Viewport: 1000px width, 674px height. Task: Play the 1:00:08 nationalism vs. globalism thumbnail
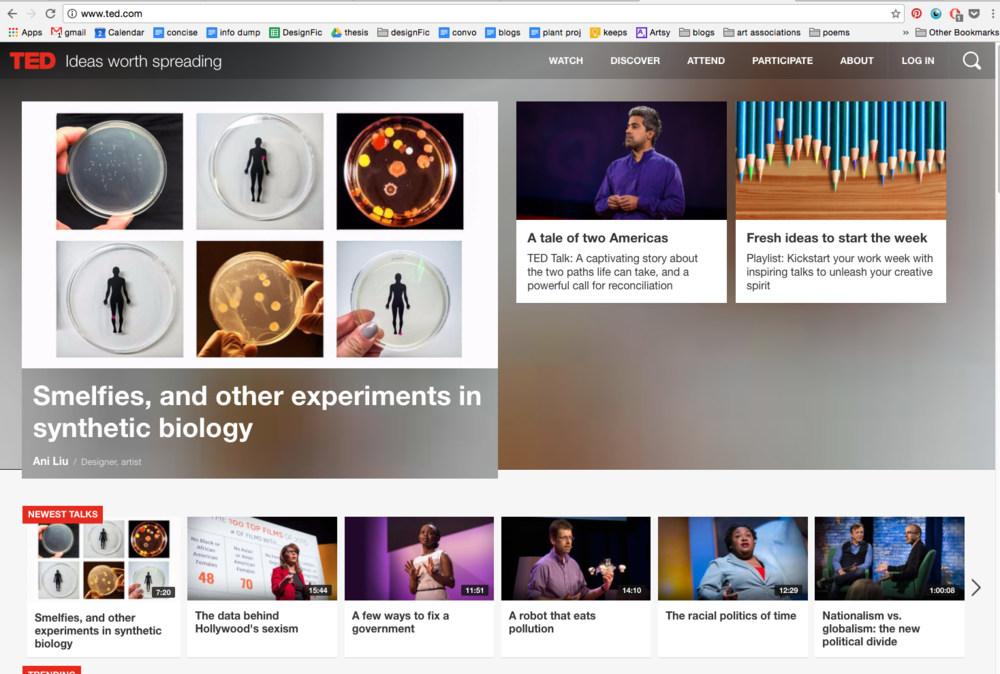(890, 559)
